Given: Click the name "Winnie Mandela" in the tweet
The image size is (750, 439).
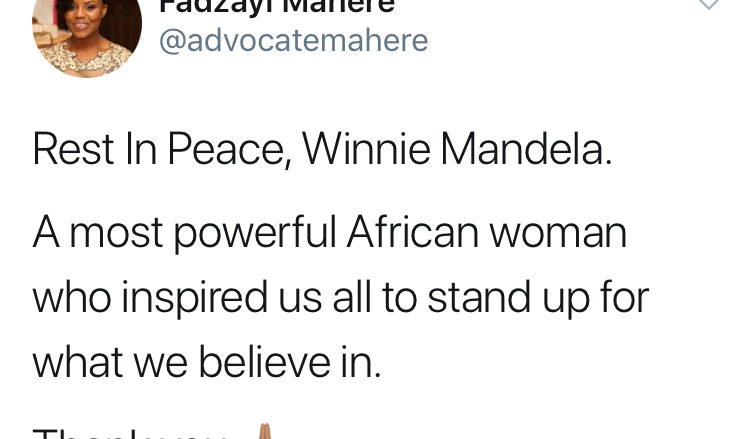Looking at the screenshot, I should [456, 150].
